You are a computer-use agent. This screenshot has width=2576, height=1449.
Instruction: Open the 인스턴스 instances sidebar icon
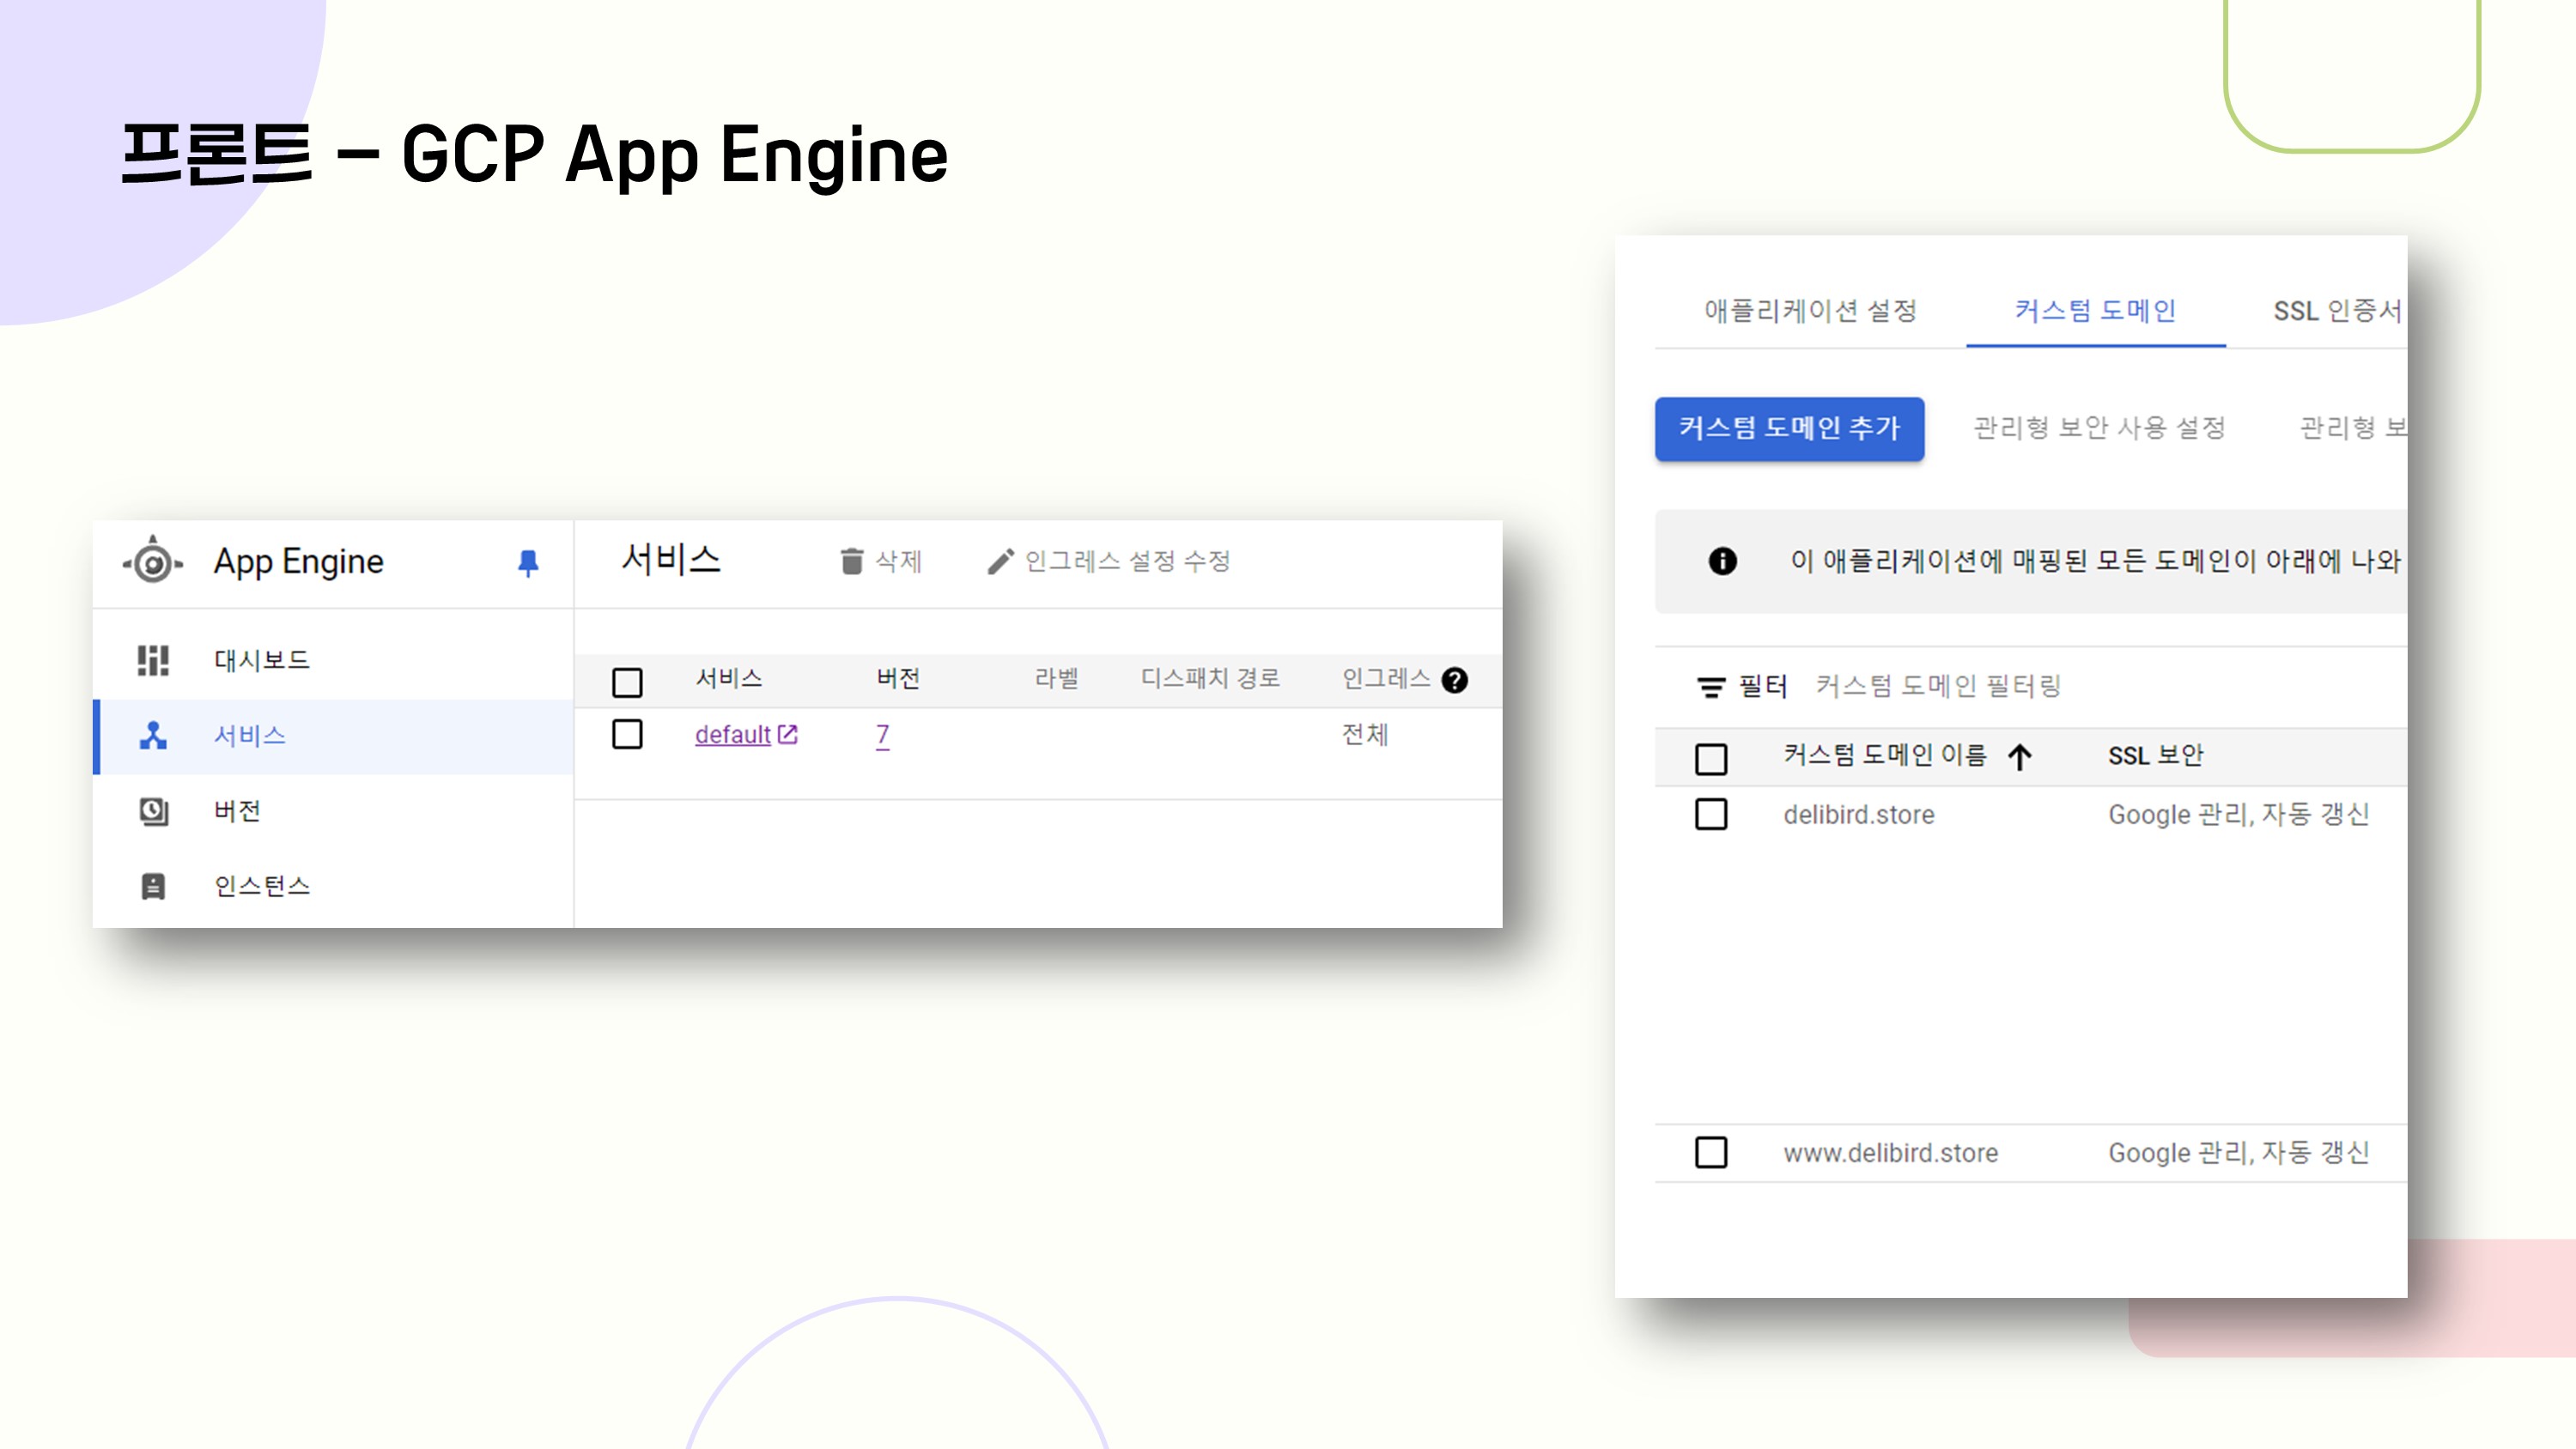[x=153, y=886]
